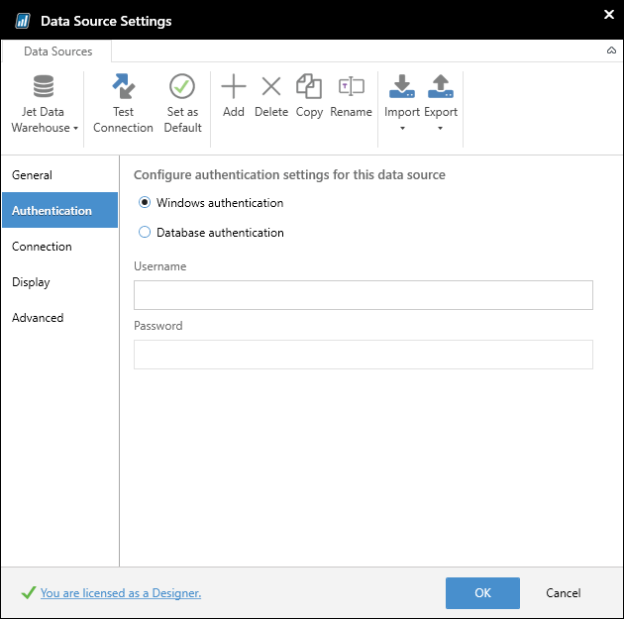Image resolution: width=624 pixels, height=619 pixels.
Task: Select the Authentication settings page
Action: [x=60, y=210]
